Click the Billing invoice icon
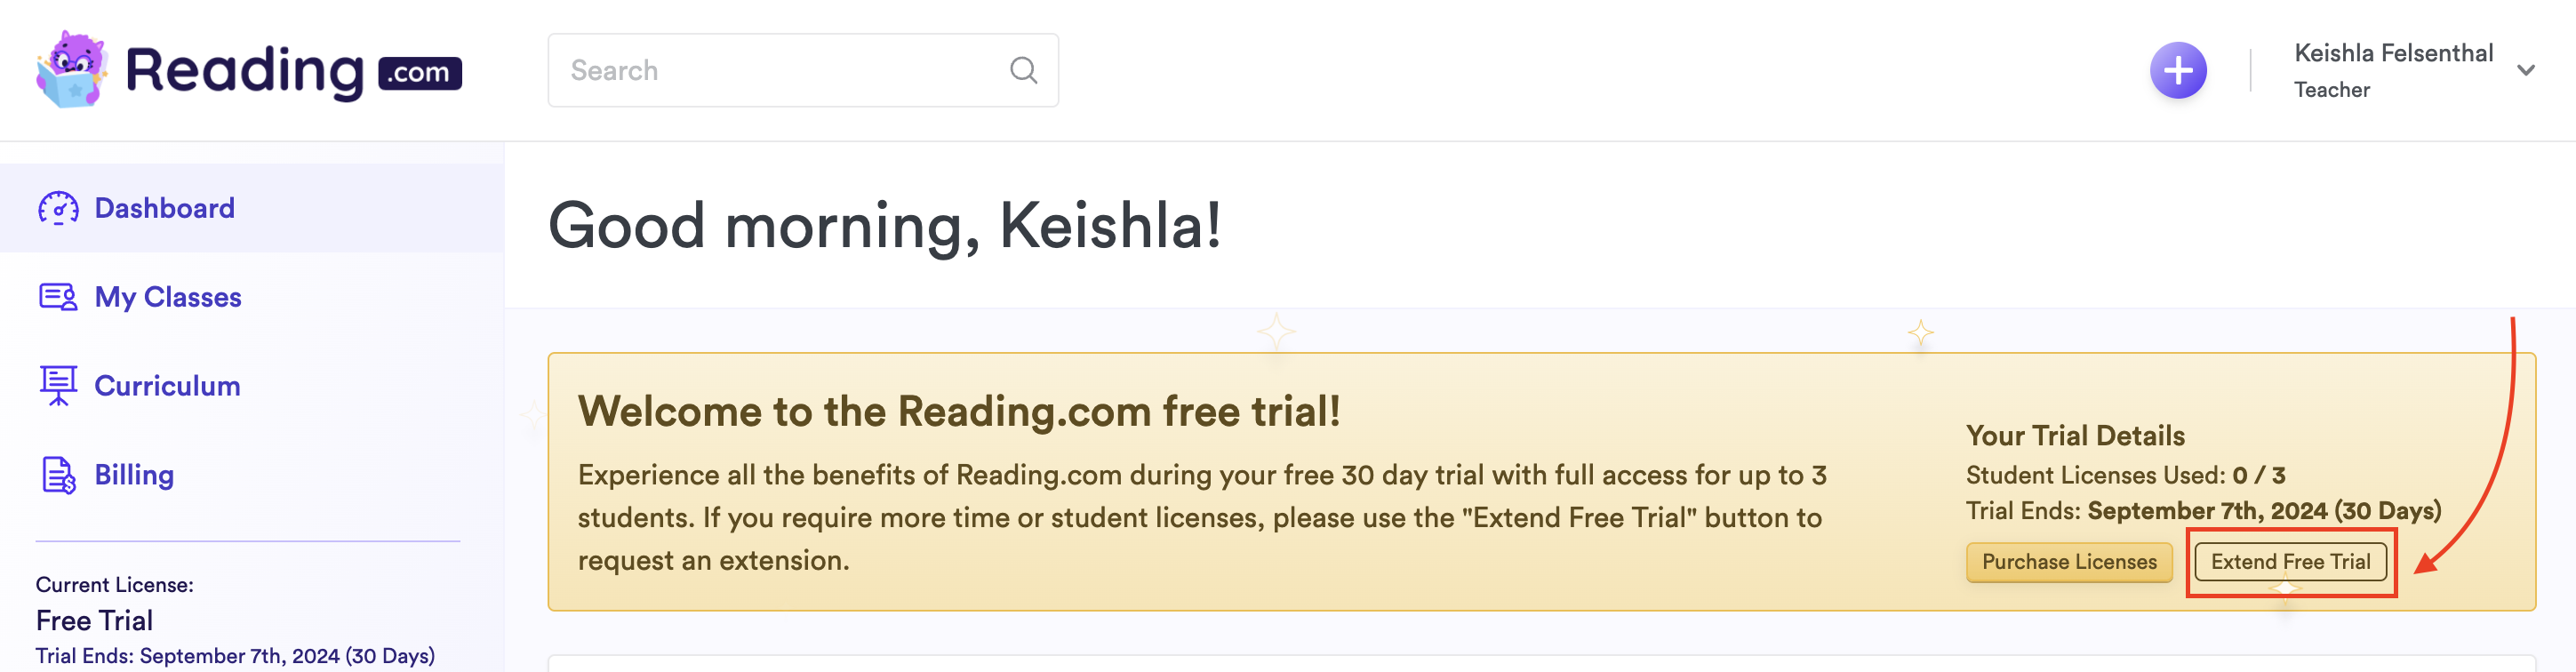2576x672 pixels. (x=58, y=475)
